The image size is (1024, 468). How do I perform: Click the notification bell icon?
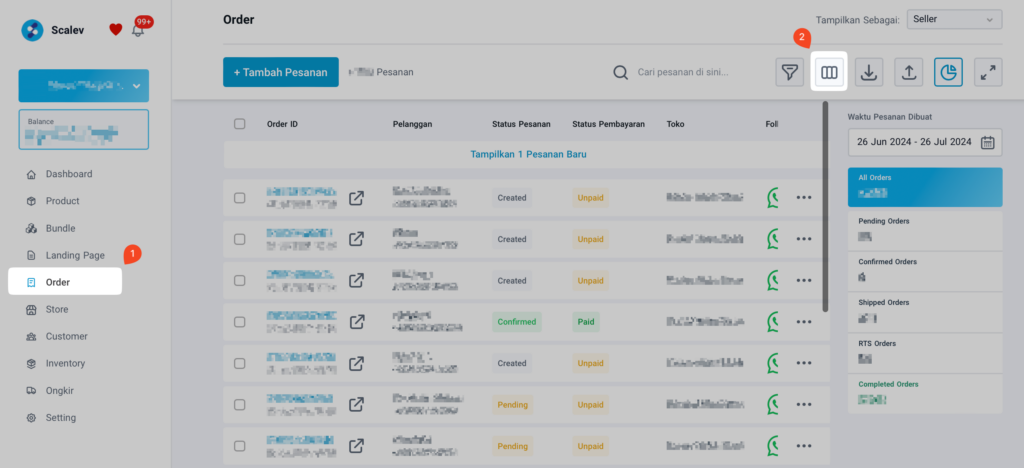(138, 30)
